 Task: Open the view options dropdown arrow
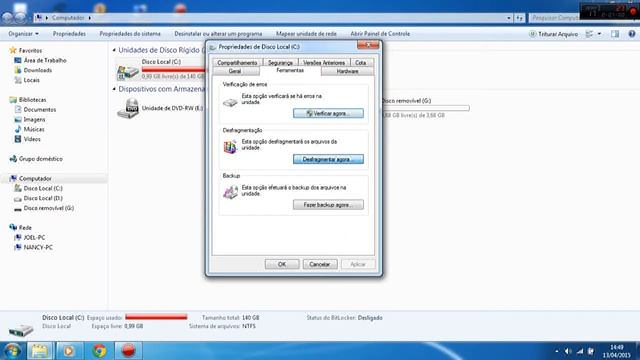click(599, 34)
